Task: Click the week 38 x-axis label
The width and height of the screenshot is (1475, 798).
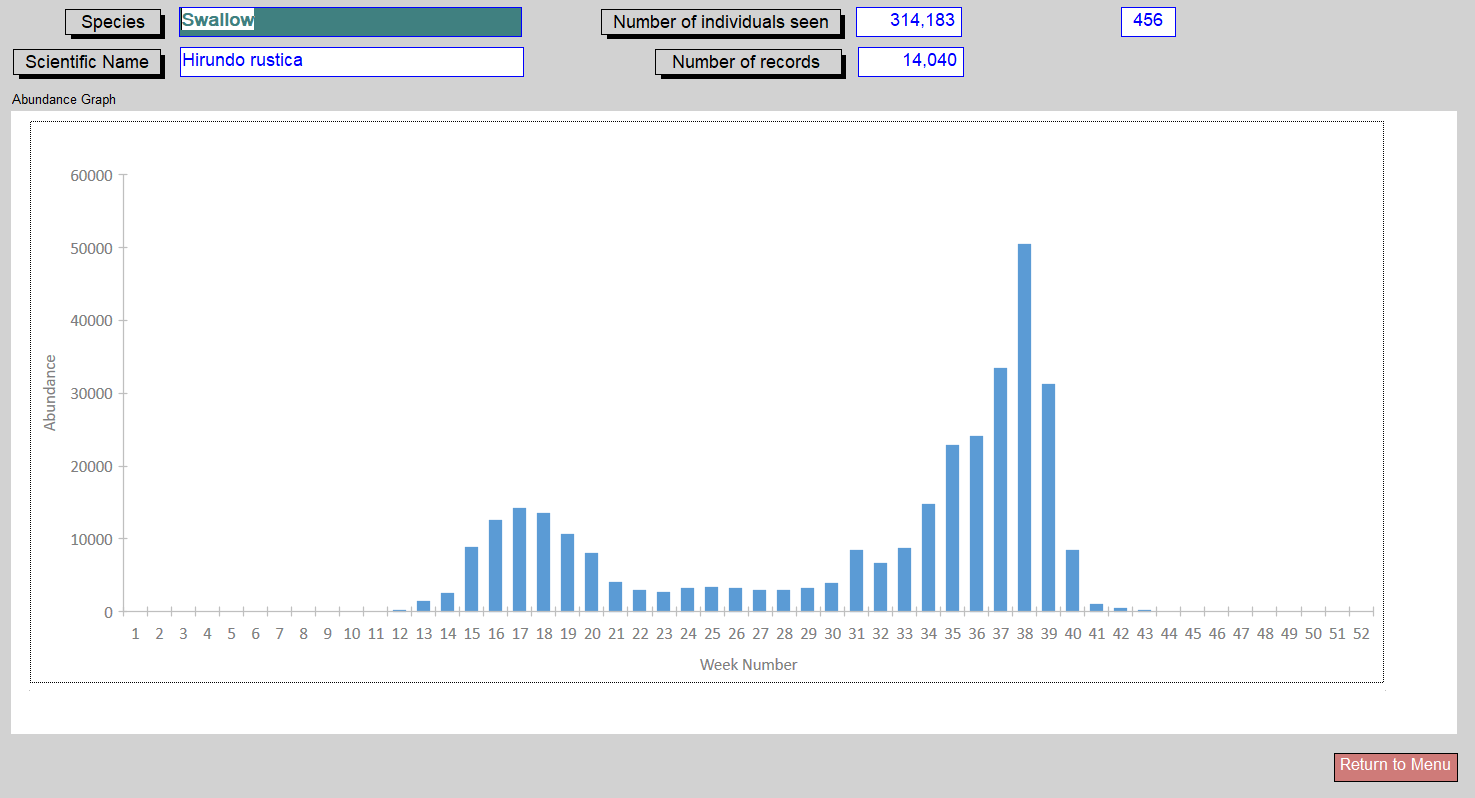Action: [x=1024, y=634]
